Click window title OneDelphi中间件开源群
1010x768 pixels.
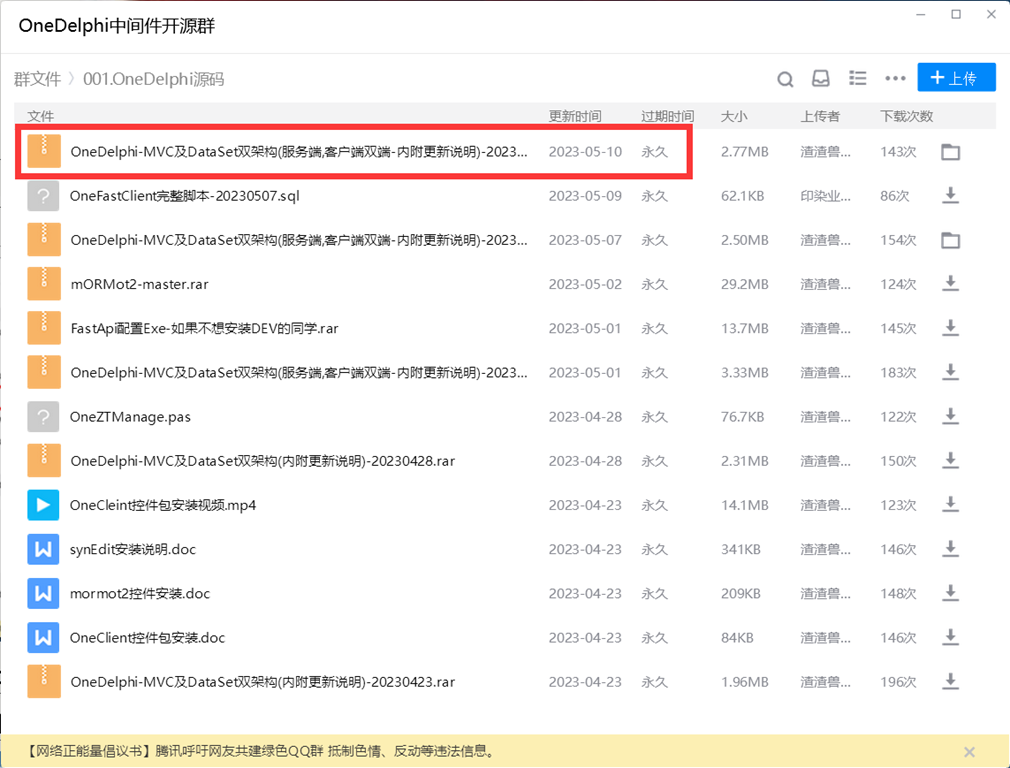pos(117,26)
